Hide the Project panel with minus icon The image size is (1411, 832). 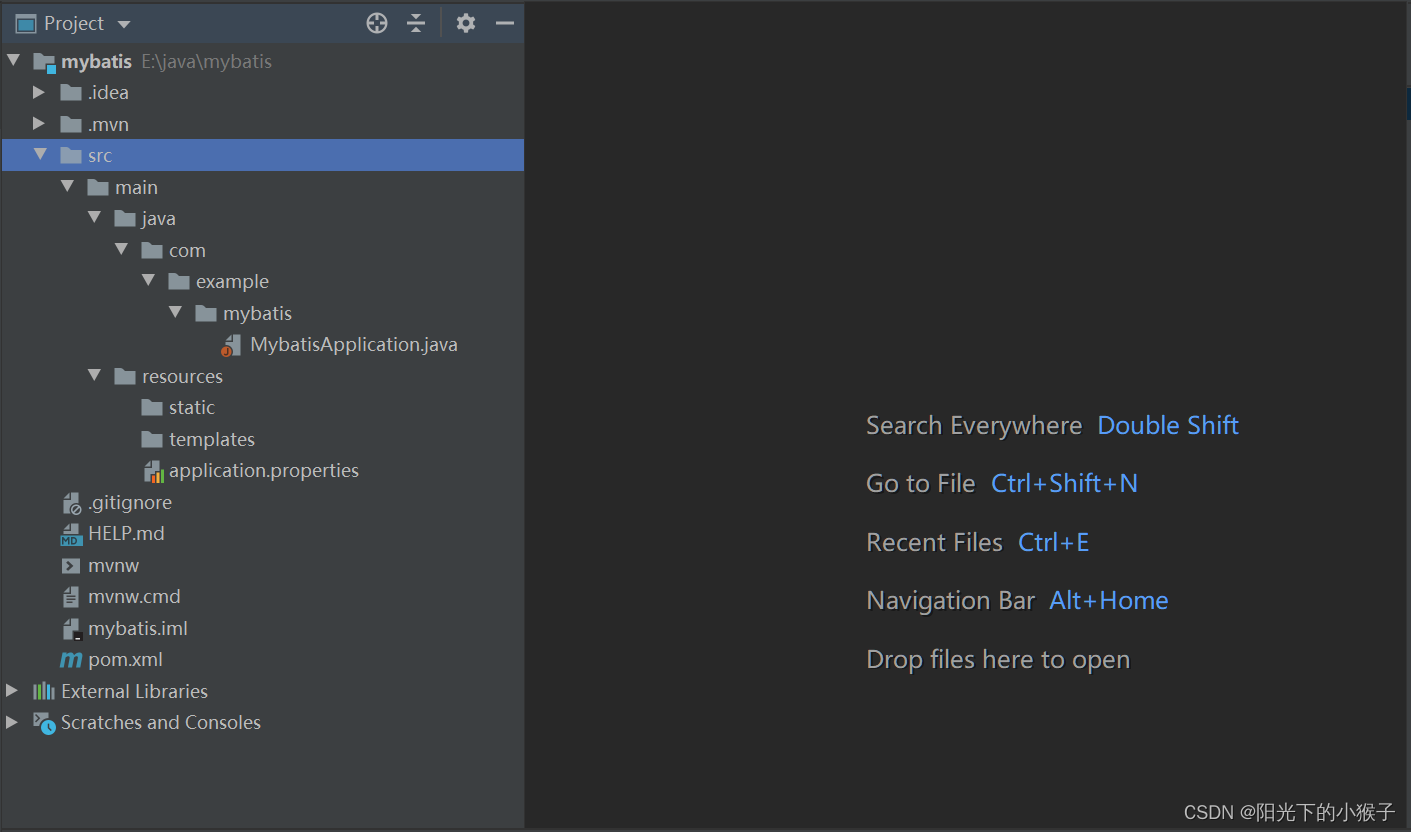tap(505, 23)
